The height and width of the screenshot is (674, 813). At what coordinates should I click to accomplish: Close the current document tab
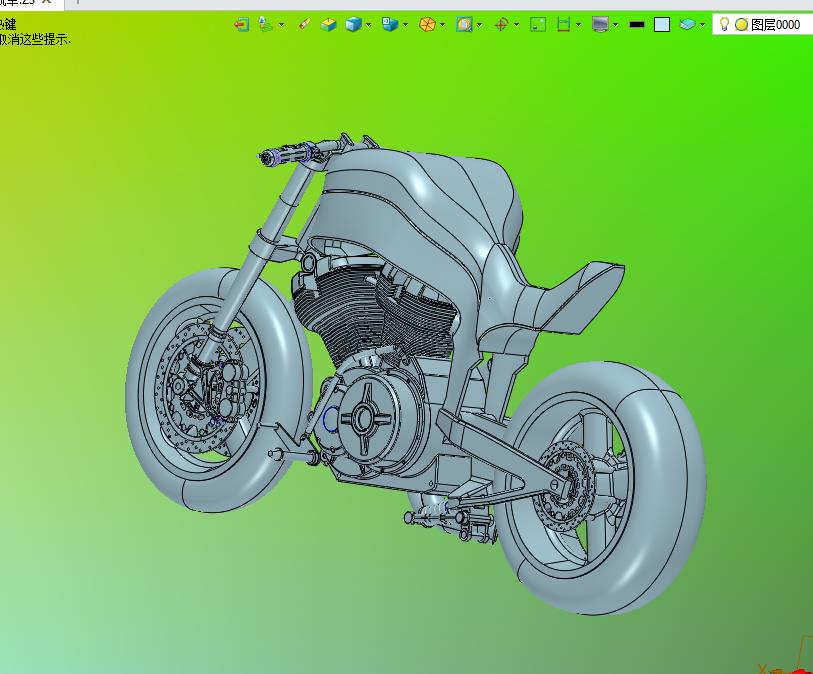tap(46, 2)
